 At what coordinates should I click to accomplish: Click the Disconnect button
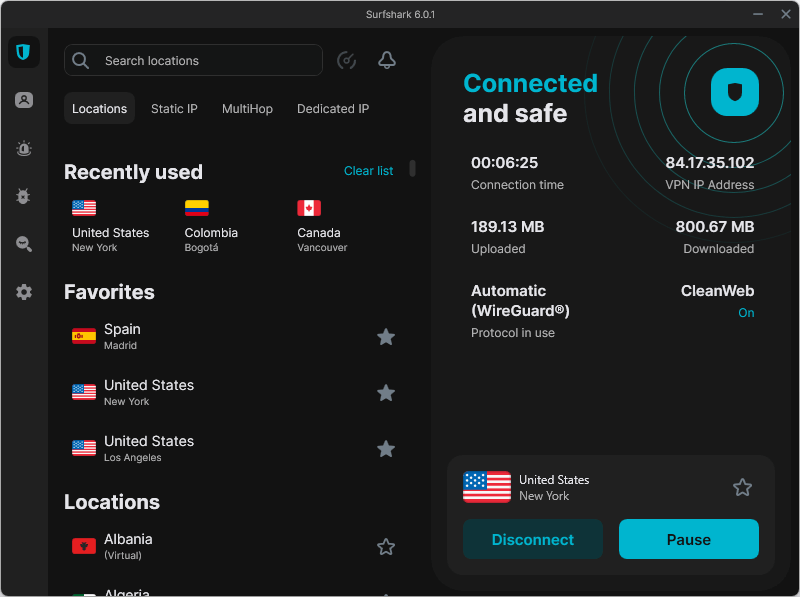533,539
